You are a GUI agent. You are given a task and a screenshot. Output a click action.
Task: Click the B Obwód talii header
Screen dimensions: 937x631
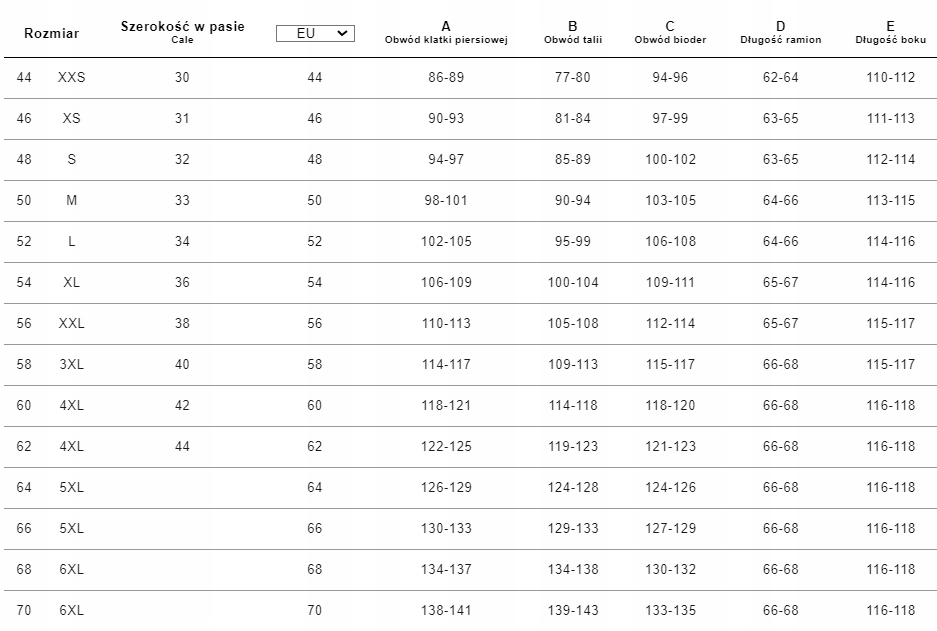(x=572, y=32)
